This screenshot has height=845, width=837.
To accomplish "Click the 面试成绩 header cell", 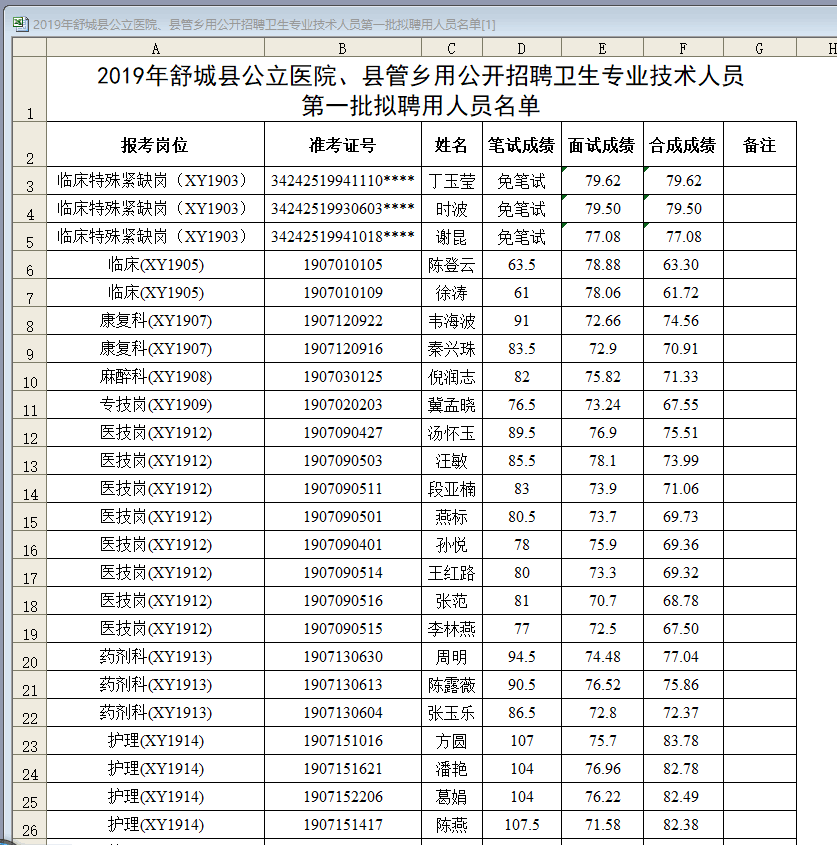I will tap(603, 144).
